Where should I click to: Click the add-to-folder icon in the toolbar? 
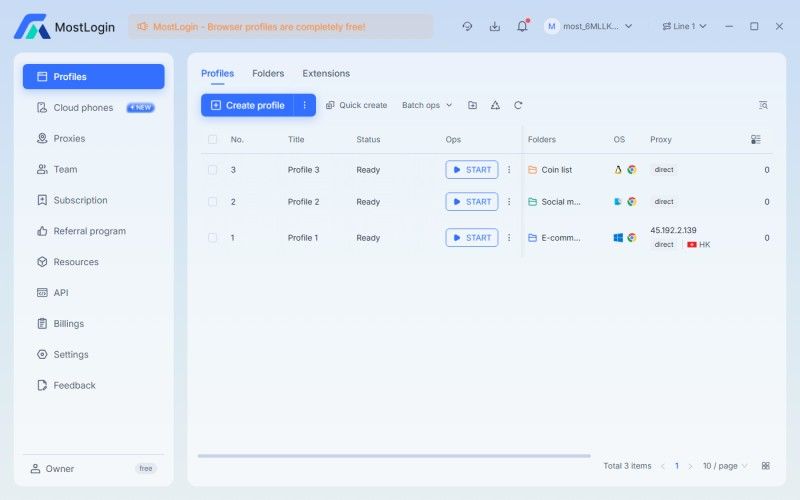coord(472,105)
